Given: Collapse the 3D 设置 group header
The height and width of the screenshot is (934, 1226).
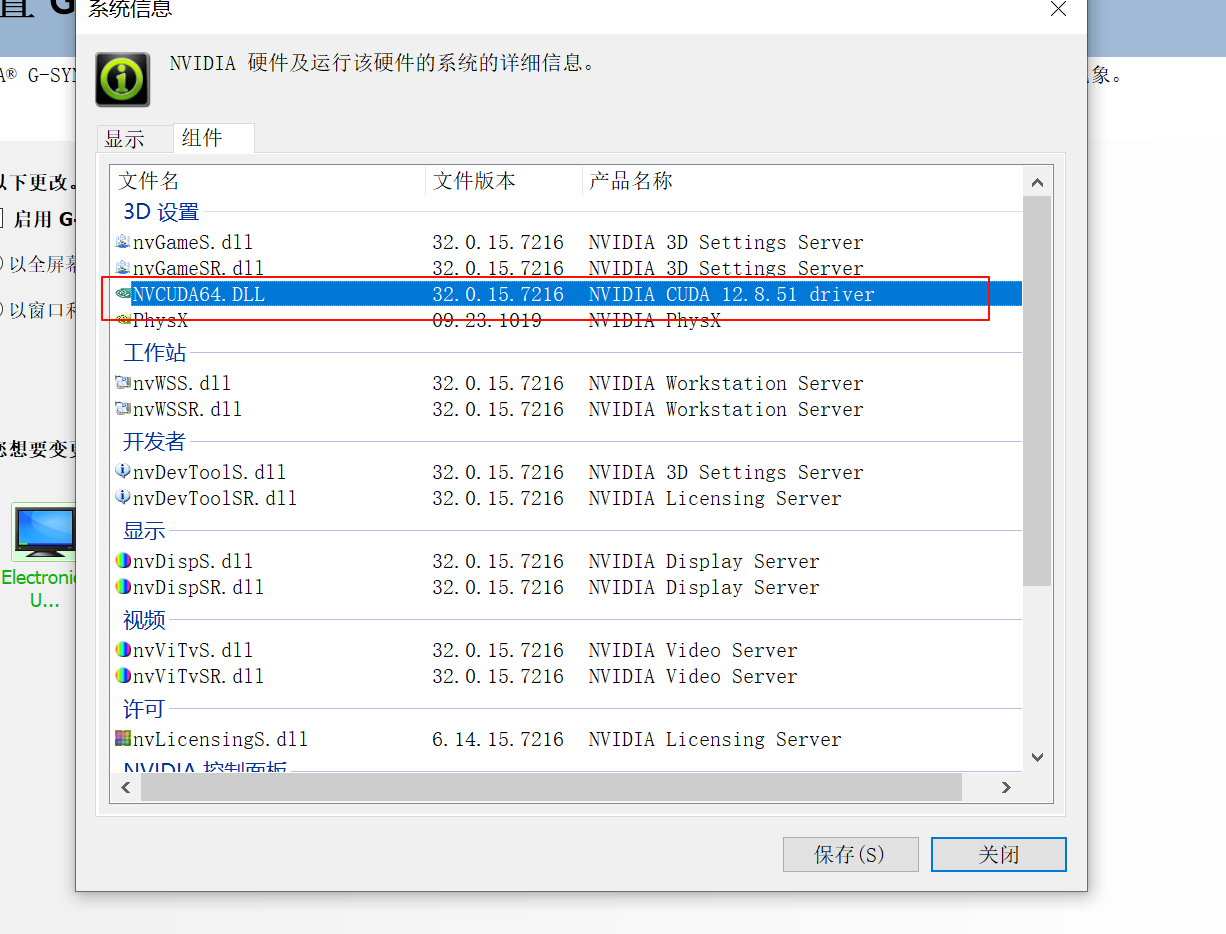Looking at the screenshot, I should pos(161,212).
